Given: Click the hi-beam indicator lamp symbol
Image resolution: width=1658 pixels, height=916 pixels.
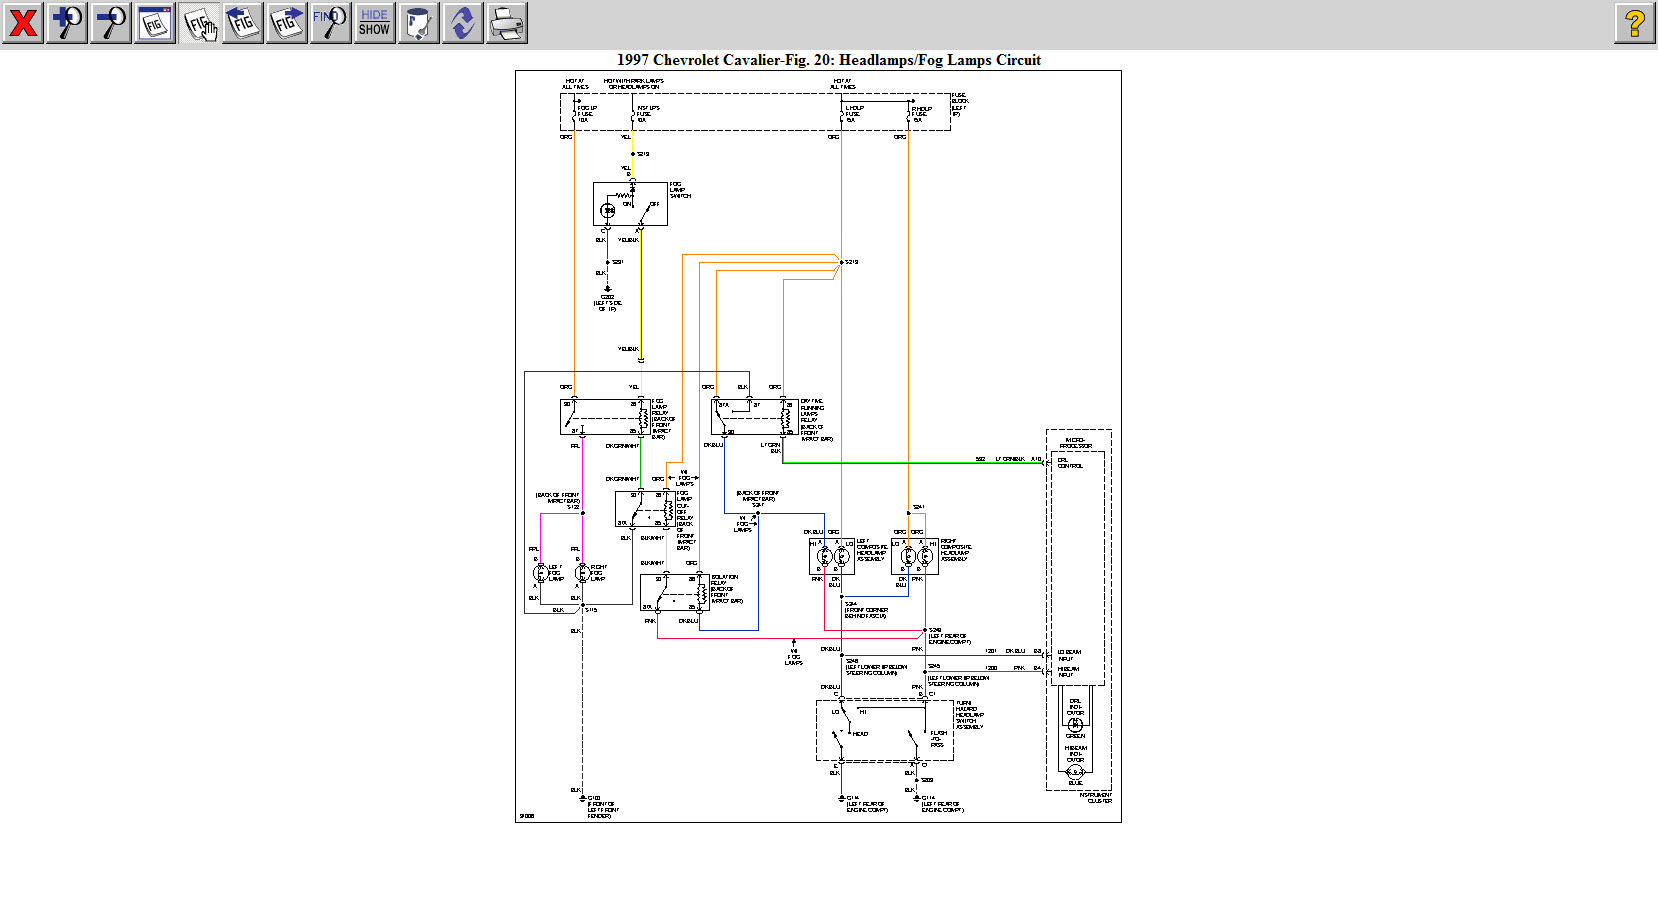Looking at the screenshot, I should [x=1075, y=772].
